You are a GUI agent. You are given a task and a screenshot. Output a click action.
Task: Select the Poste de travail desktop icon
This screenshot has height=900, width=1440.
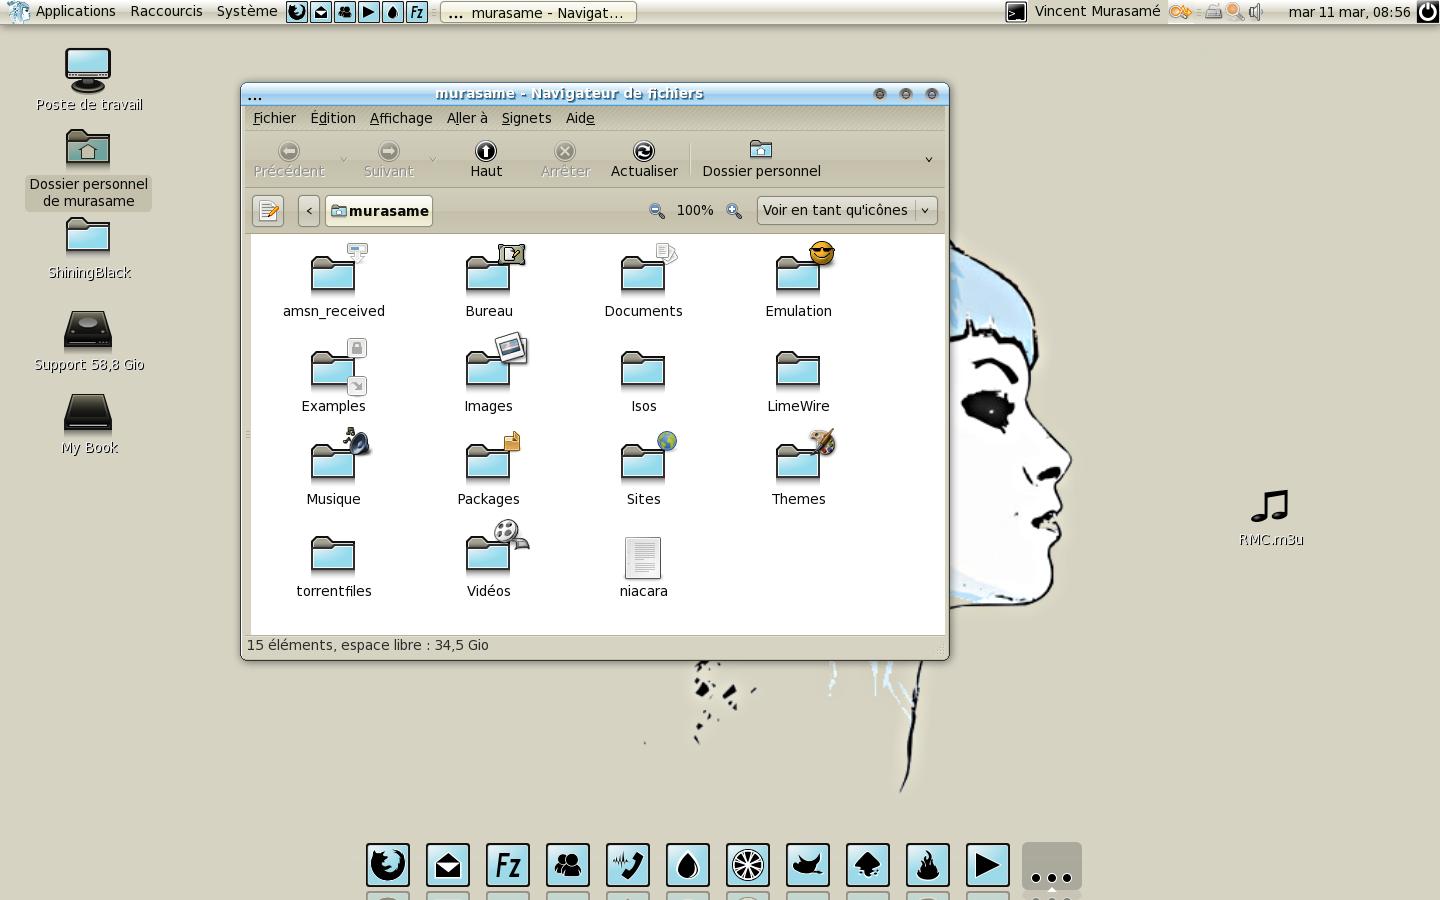[x=89, y=80]
